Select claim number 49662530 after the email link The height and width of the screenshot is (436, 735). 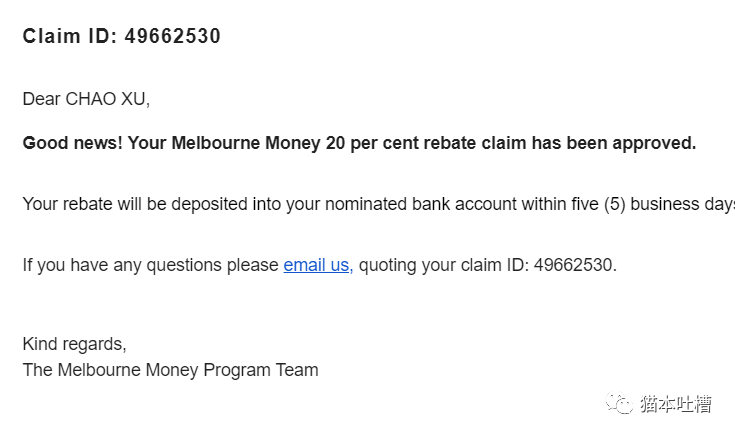(575, 265)
